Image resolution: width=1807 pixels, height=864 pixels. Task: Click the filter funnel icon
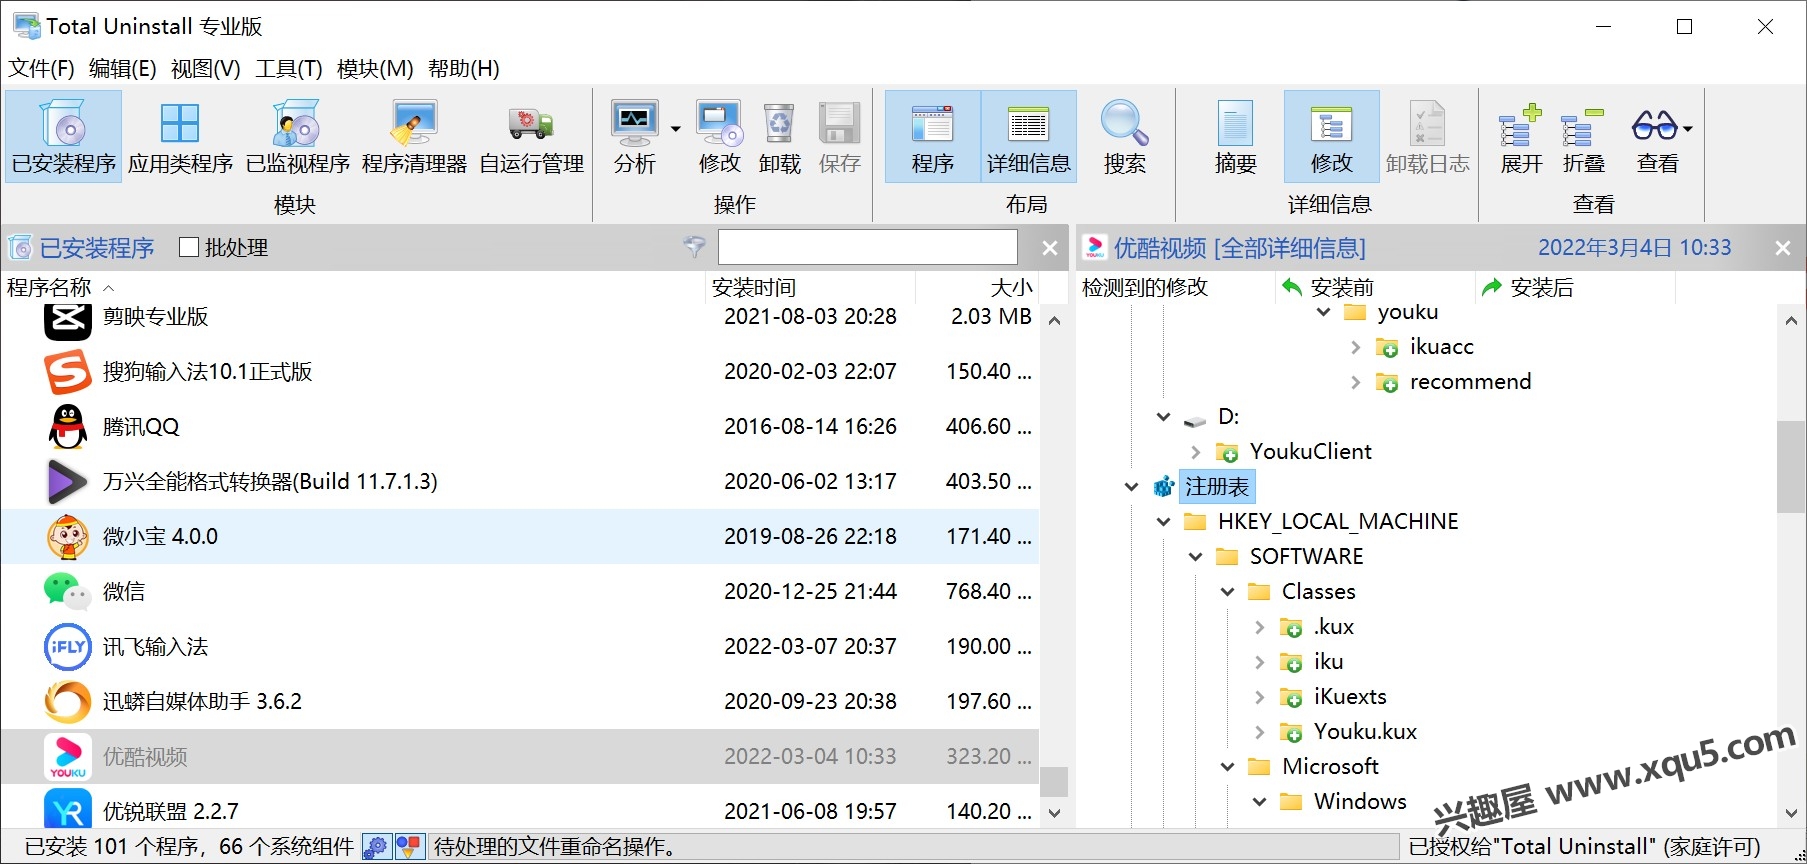694,247
